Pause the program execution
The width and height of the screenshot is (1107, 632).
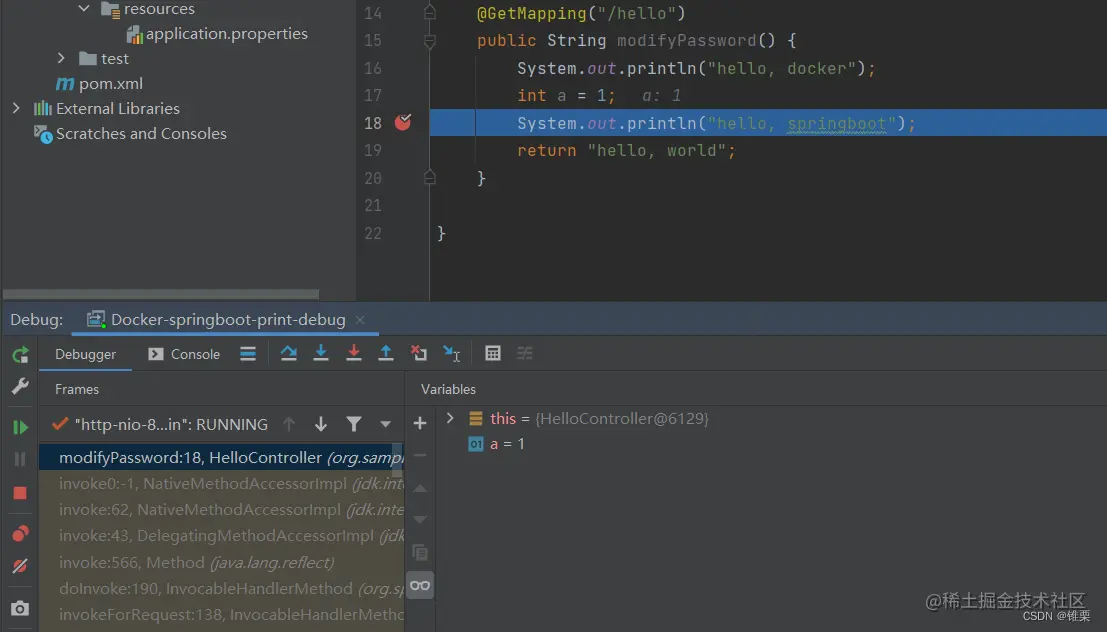click(x=20, y=460)
